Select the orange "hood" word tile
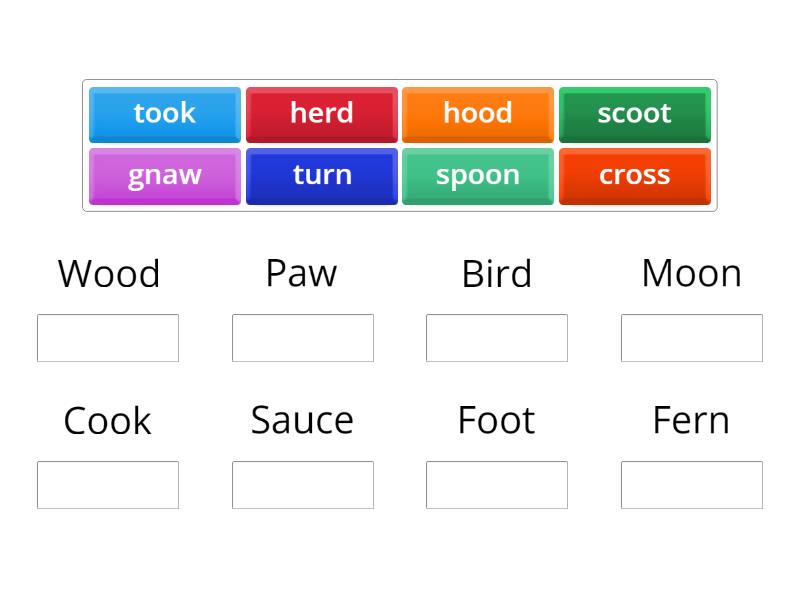 [x=478, y=114]
